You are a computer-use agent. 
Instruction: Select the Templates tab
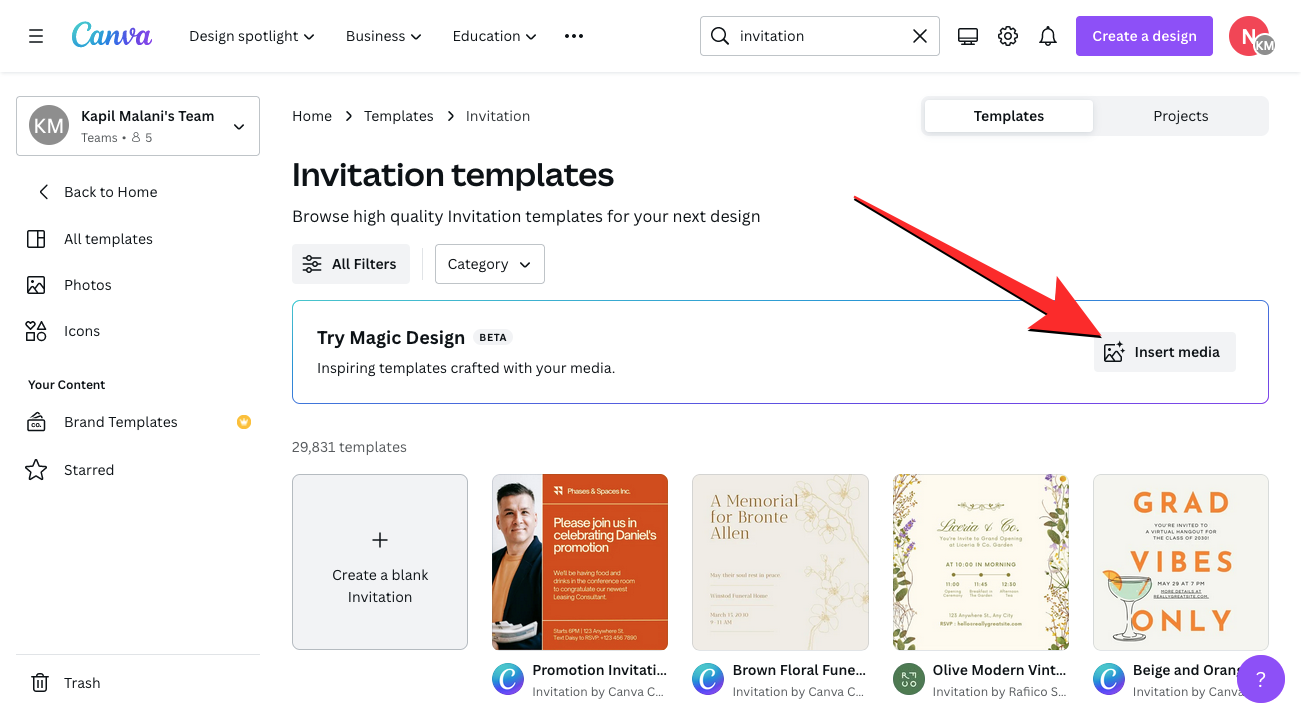pos(1008,116)
